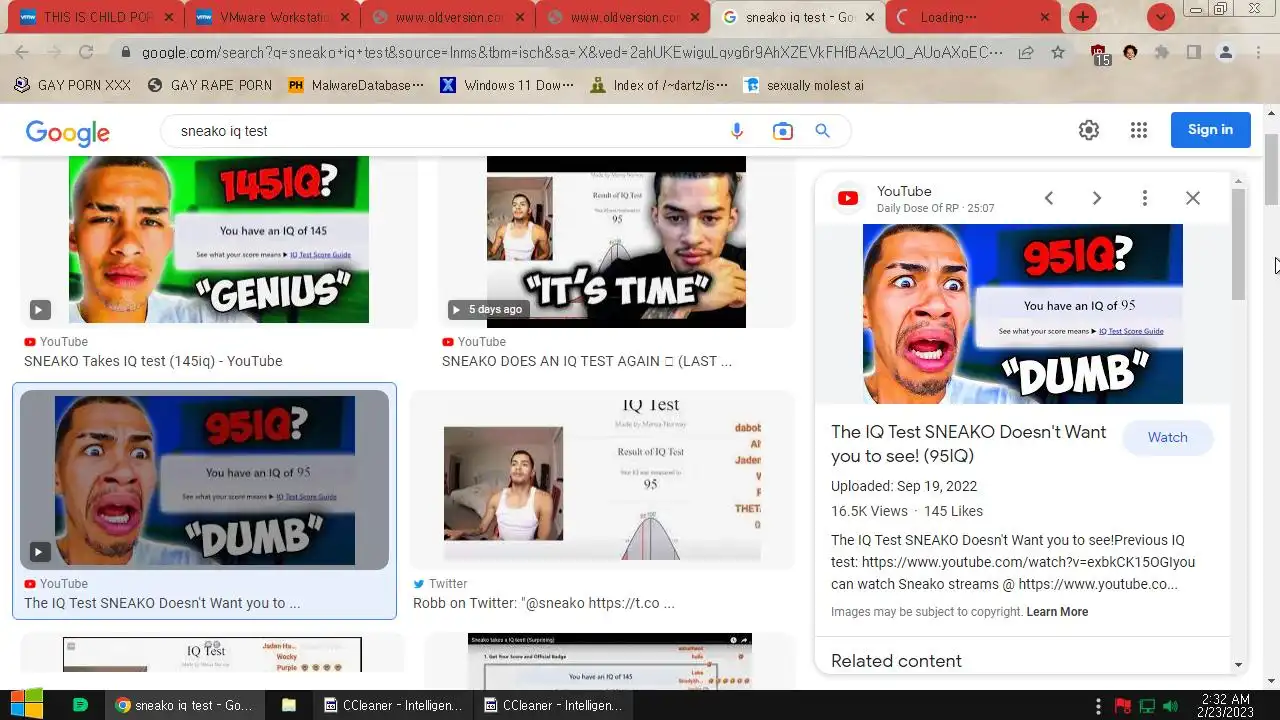Search by image with Google Lens

tap(782, 131)
